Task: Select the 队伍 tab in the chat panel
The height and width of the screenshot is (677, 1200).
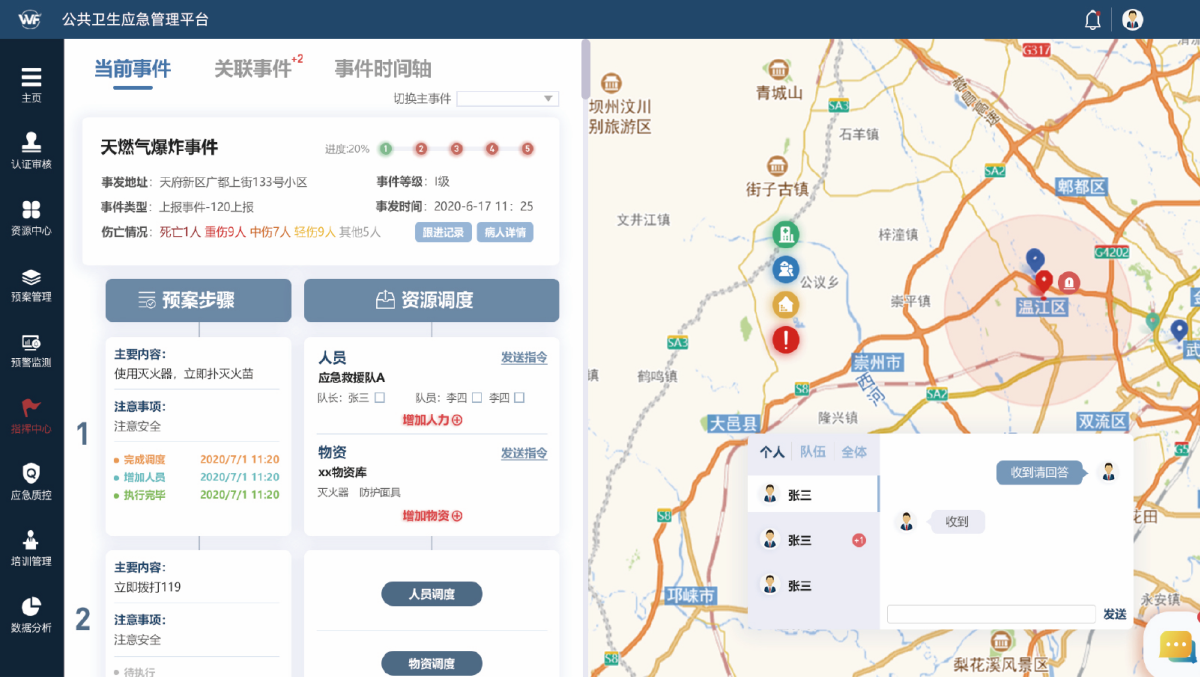Action: pos(813,452)
